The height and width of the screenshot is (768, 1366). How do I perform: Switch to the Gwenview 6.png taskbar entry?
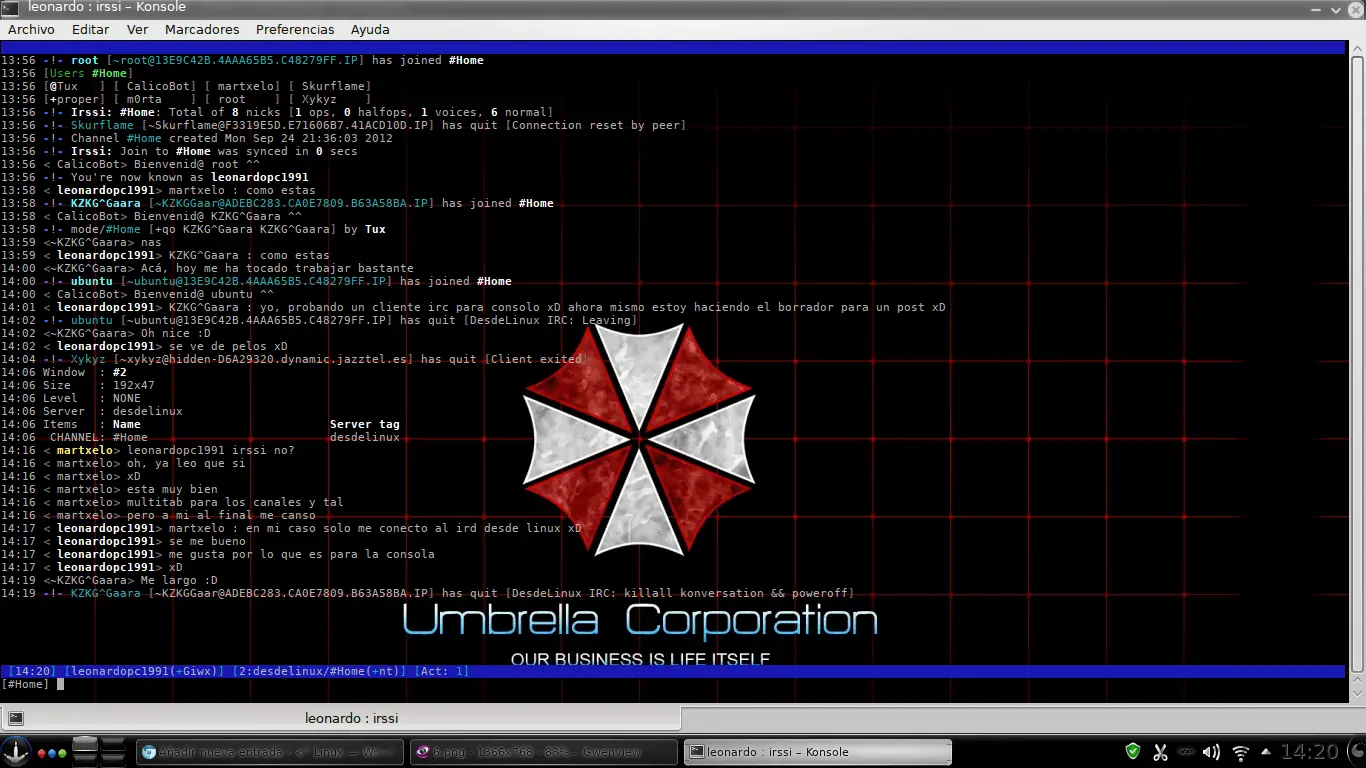pos(542,752)
